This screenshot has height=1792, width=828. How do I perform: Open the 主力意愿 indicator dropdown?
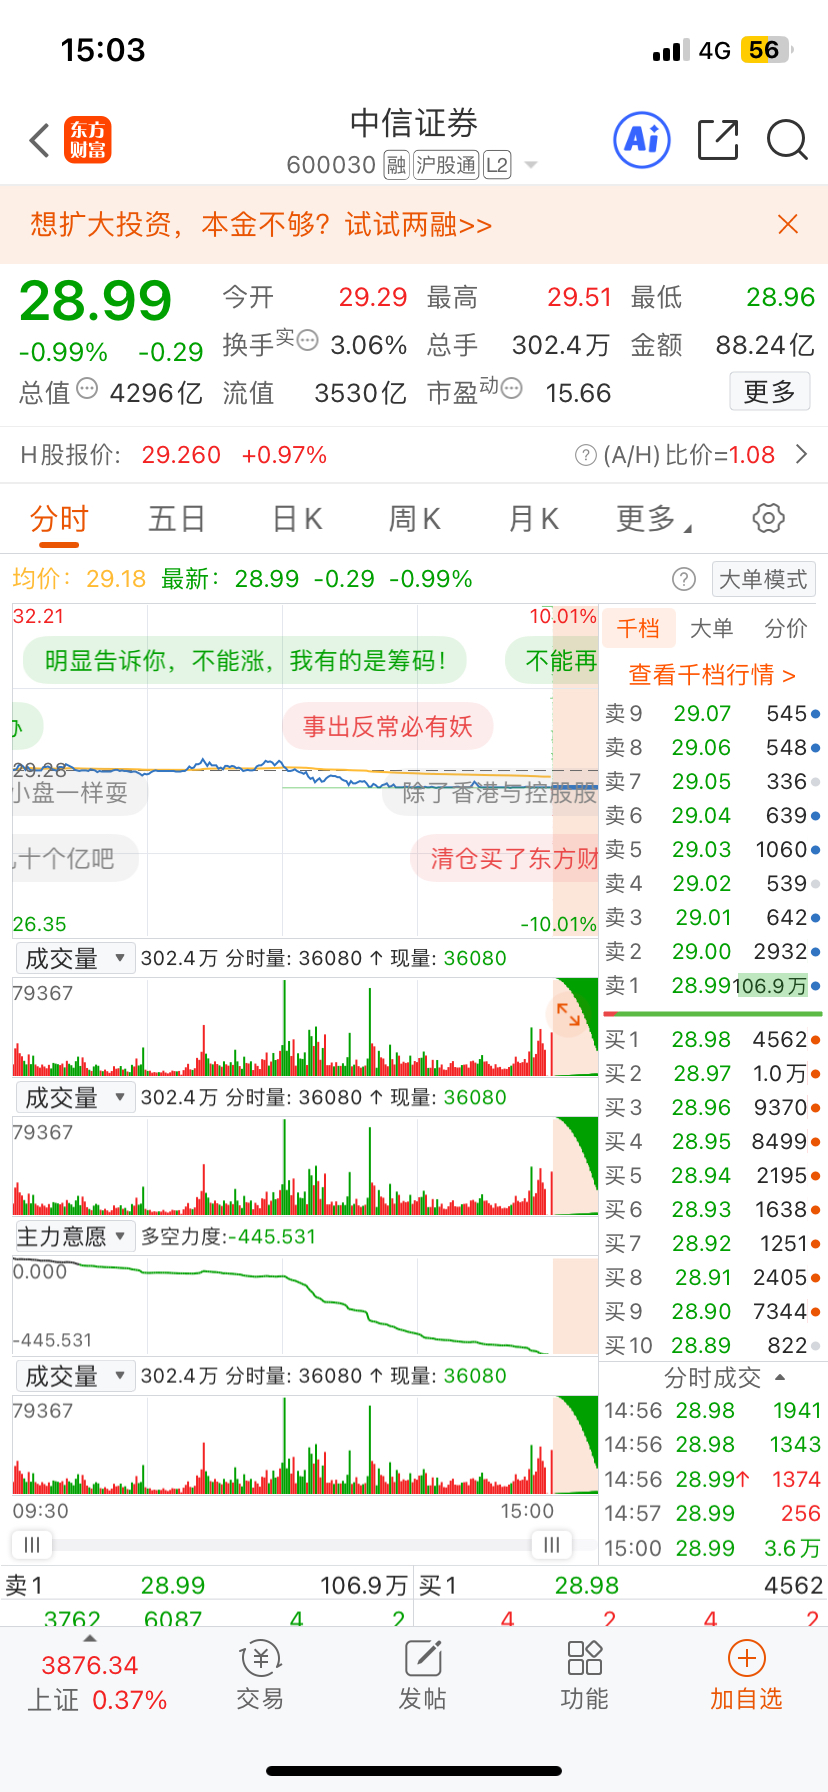[x=74, y=1237]
